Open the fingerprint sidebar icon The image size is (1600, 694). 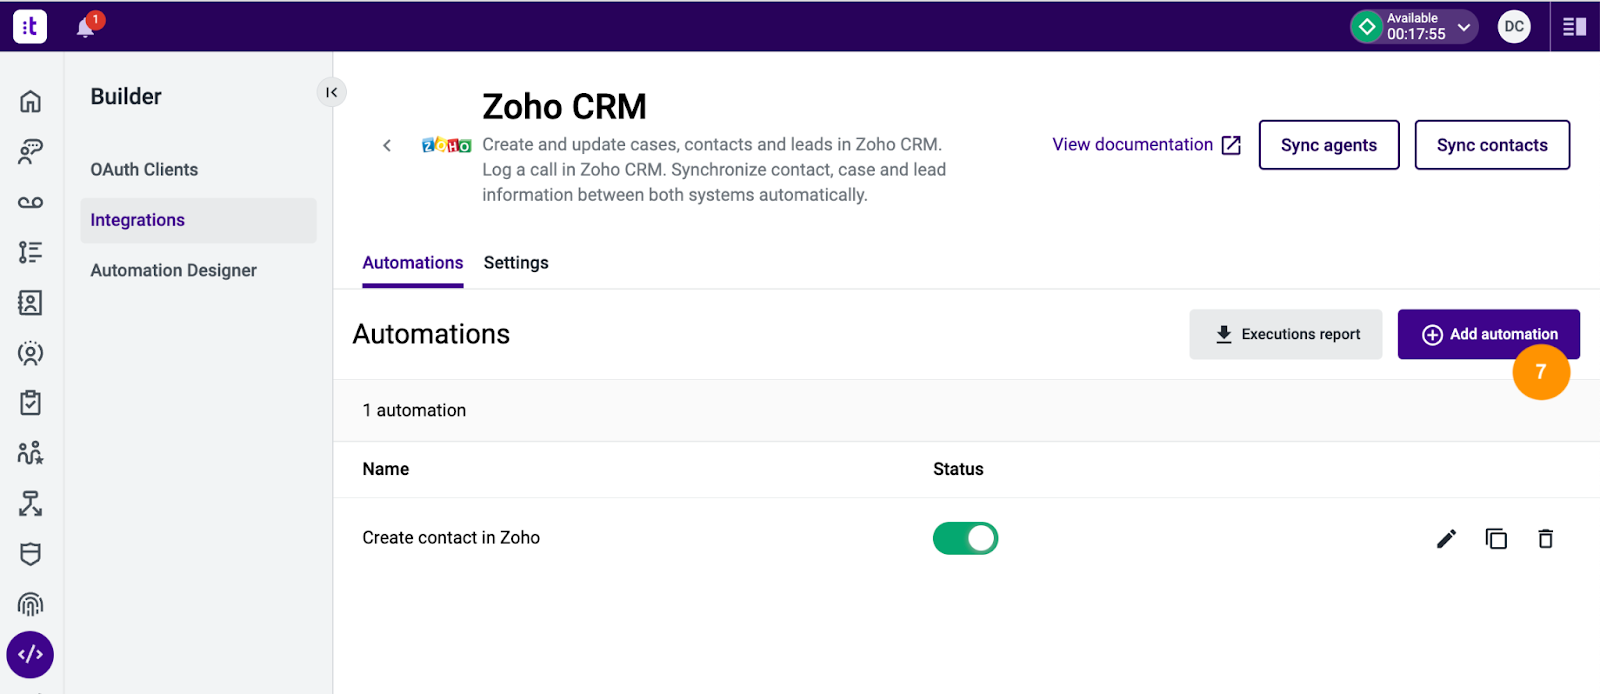[31, 604]
